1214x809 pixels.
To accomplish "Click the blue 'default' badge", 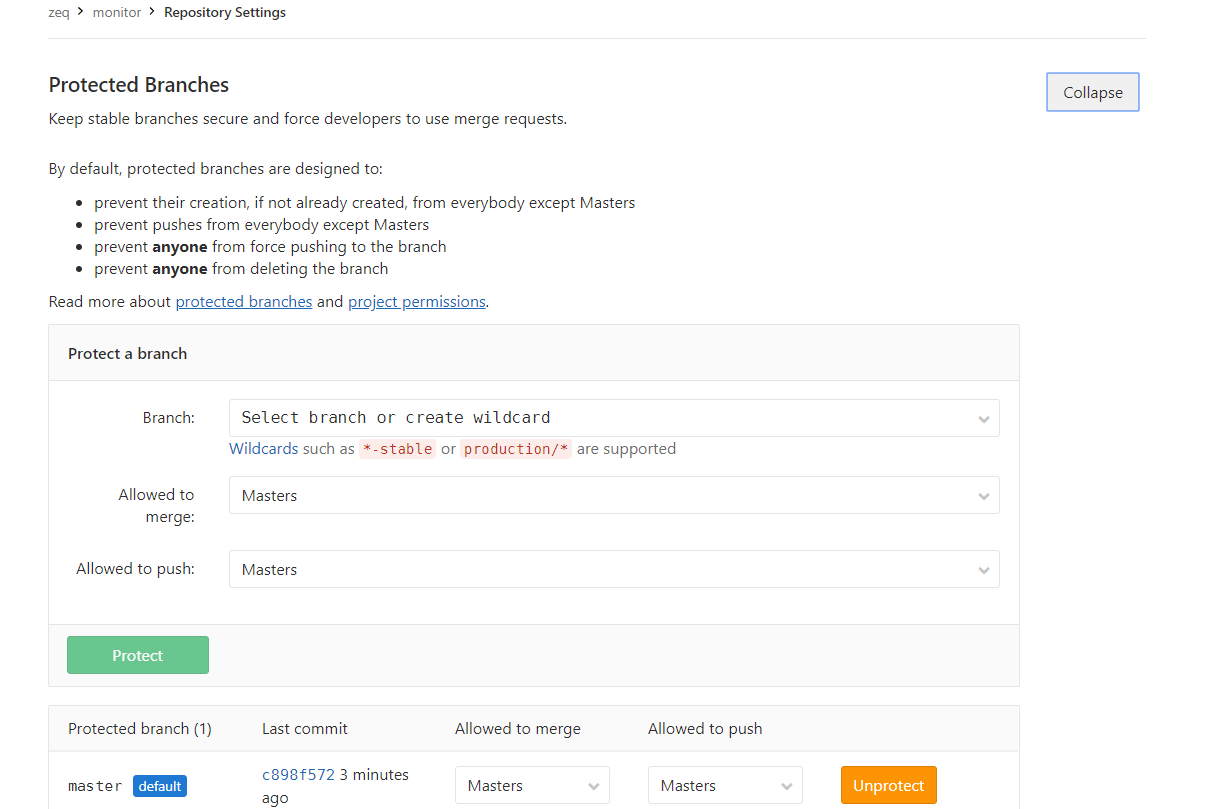I will (x=160, y=786).
